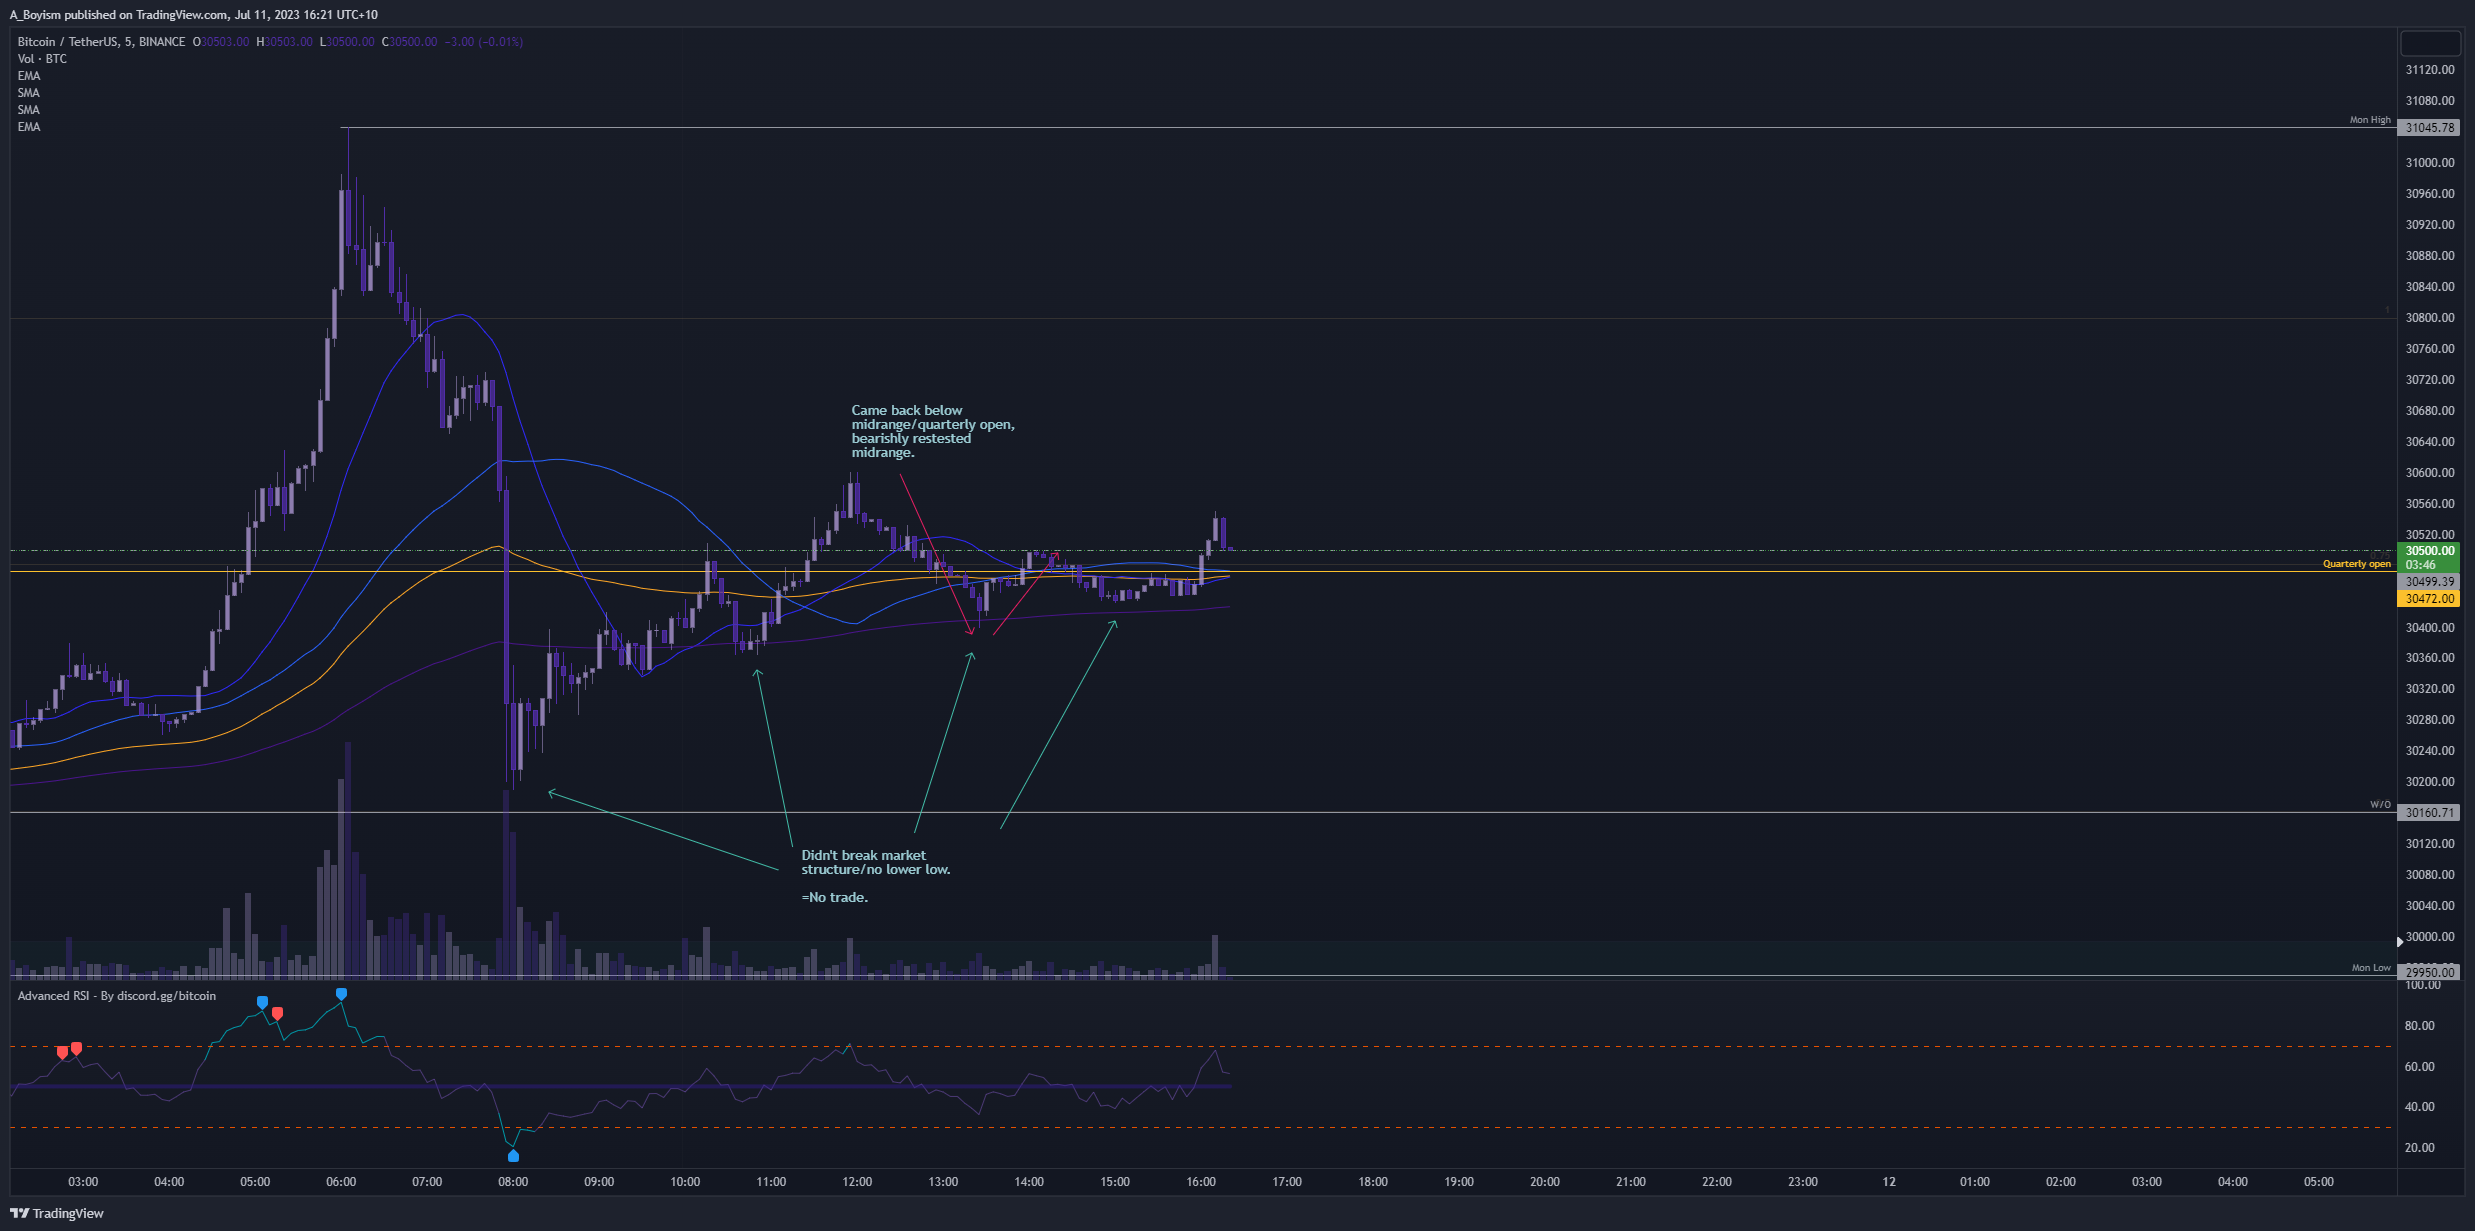This screenshot has width=2475, height=1231.
Task: Click the bottommost EMA legend label
Action: pyautogui.click(x=29, y=127)
